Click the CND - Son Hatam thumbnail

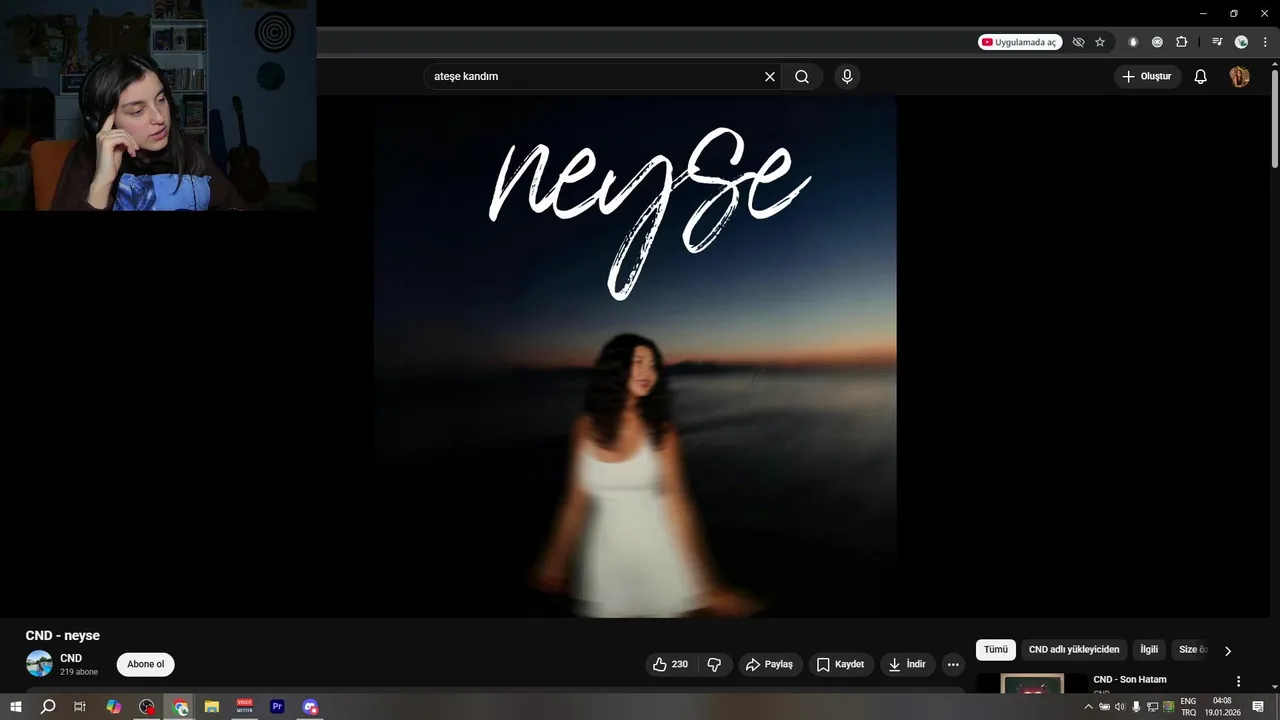pos(1031,684)
